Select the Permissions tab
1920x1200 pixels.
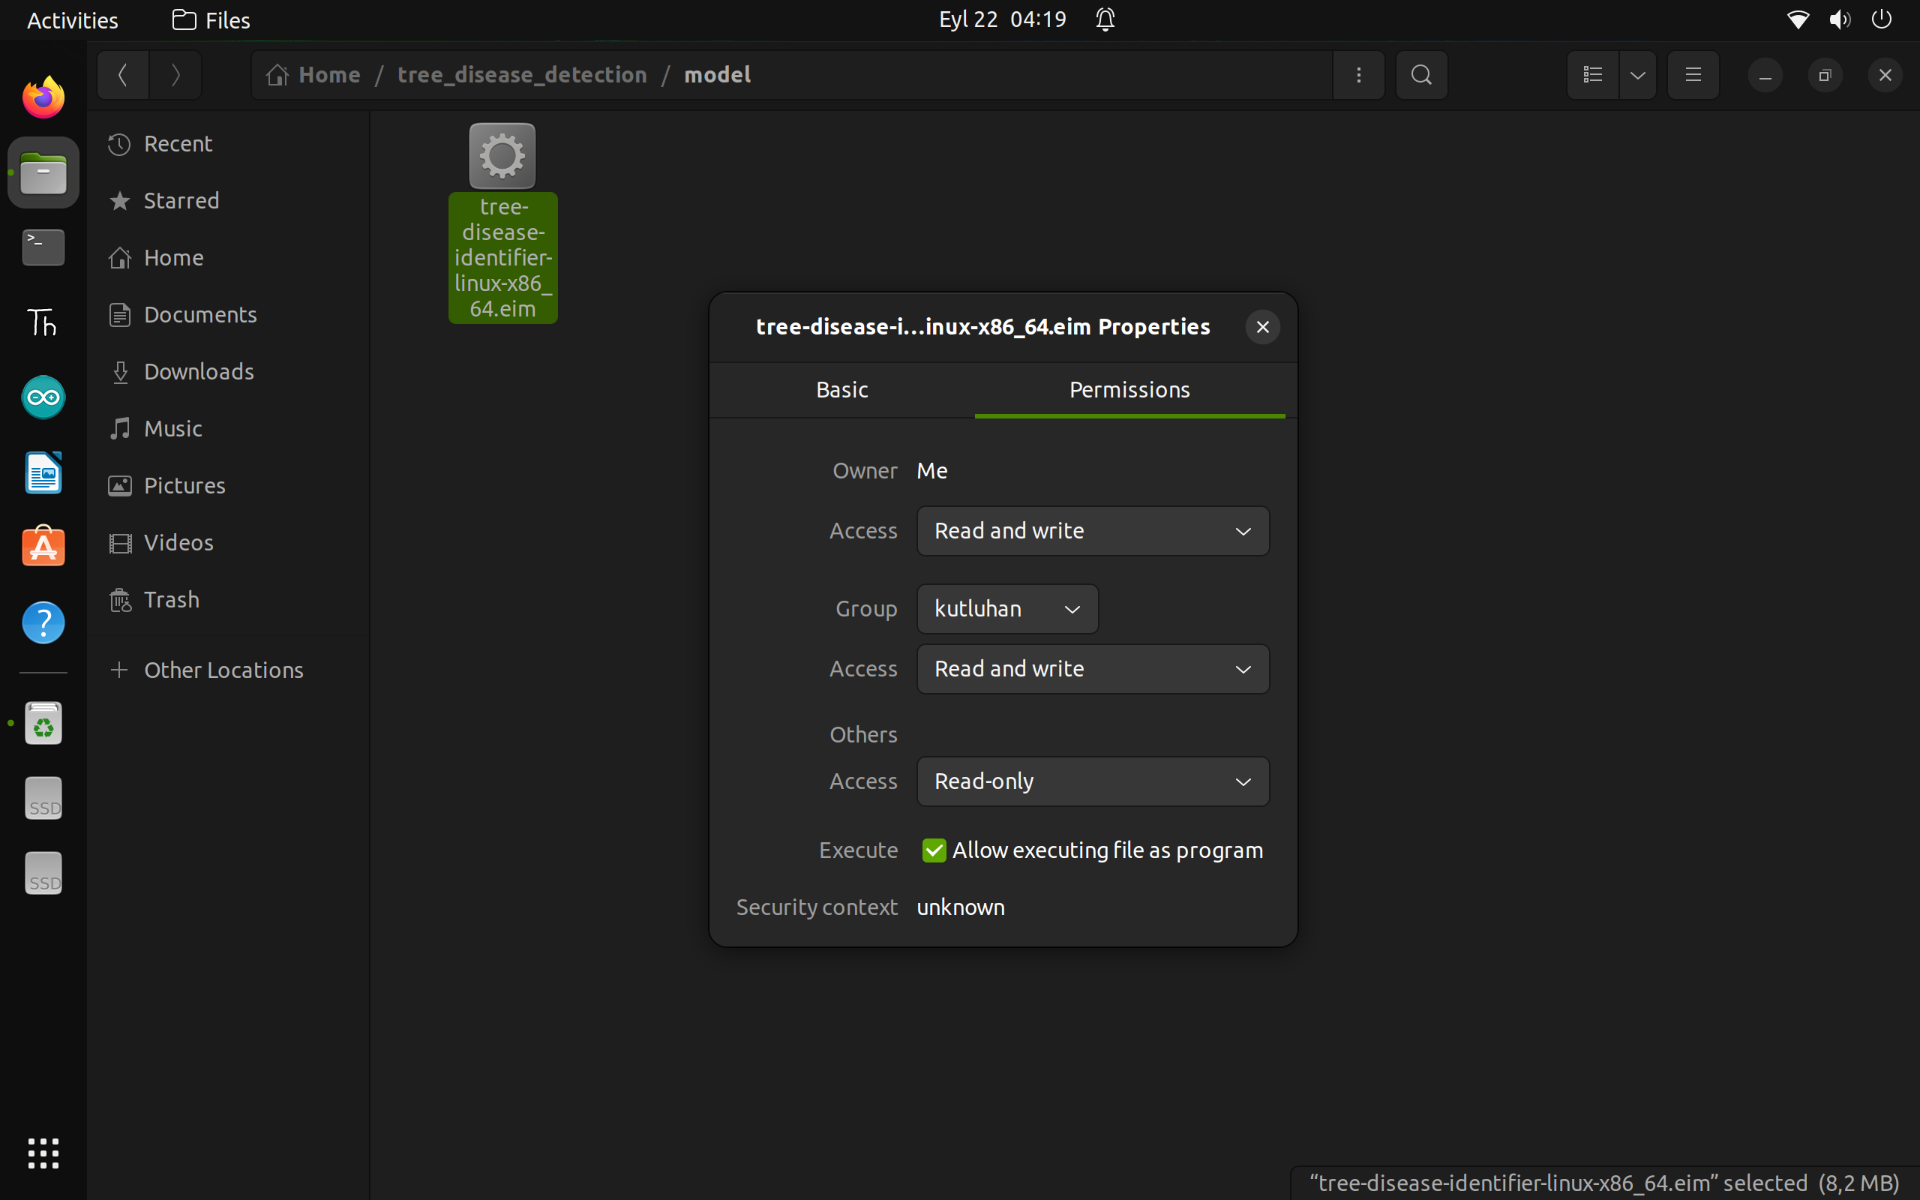tap(1129, 390)
